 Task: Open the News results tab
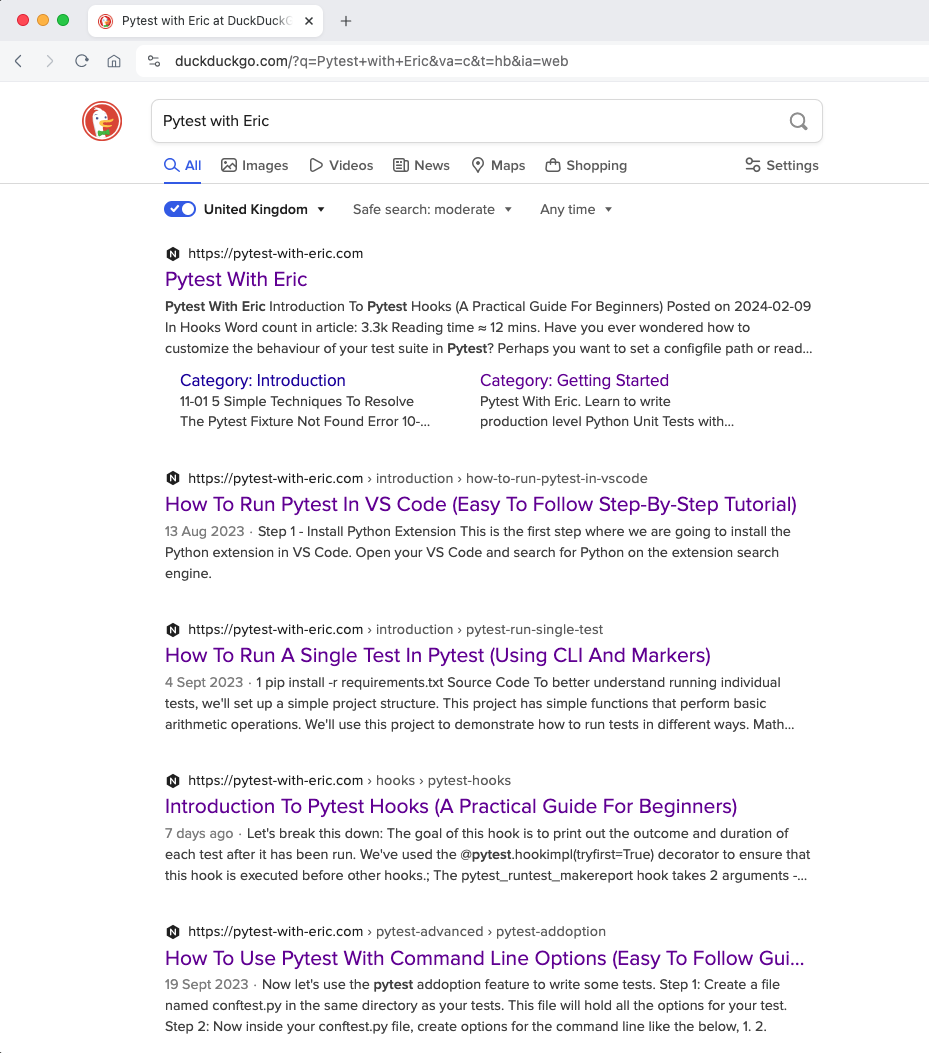(x=421, y=165)
